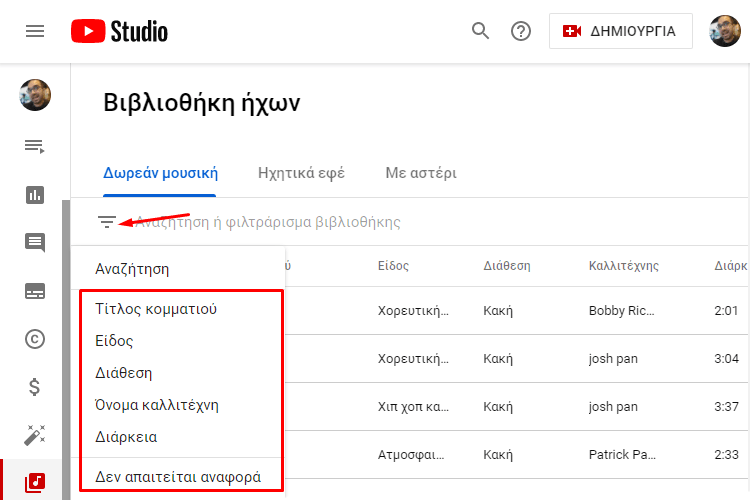Click mood Κακή in the Patrick Pa row
Screen dimensions: 750x500
tap(498, 455)
